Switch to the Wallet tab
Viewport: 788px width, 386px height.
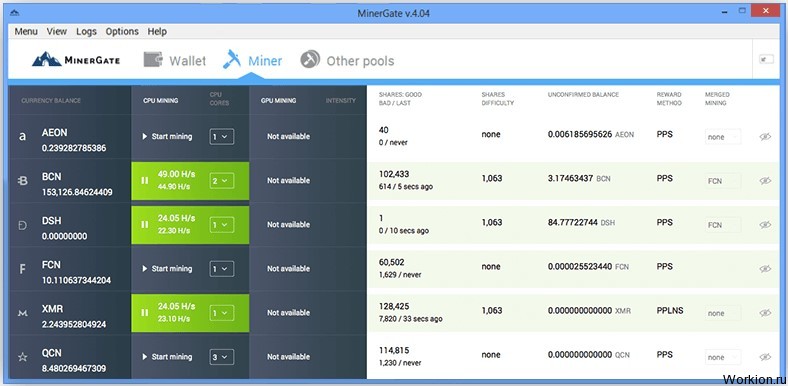coord(175,60)
